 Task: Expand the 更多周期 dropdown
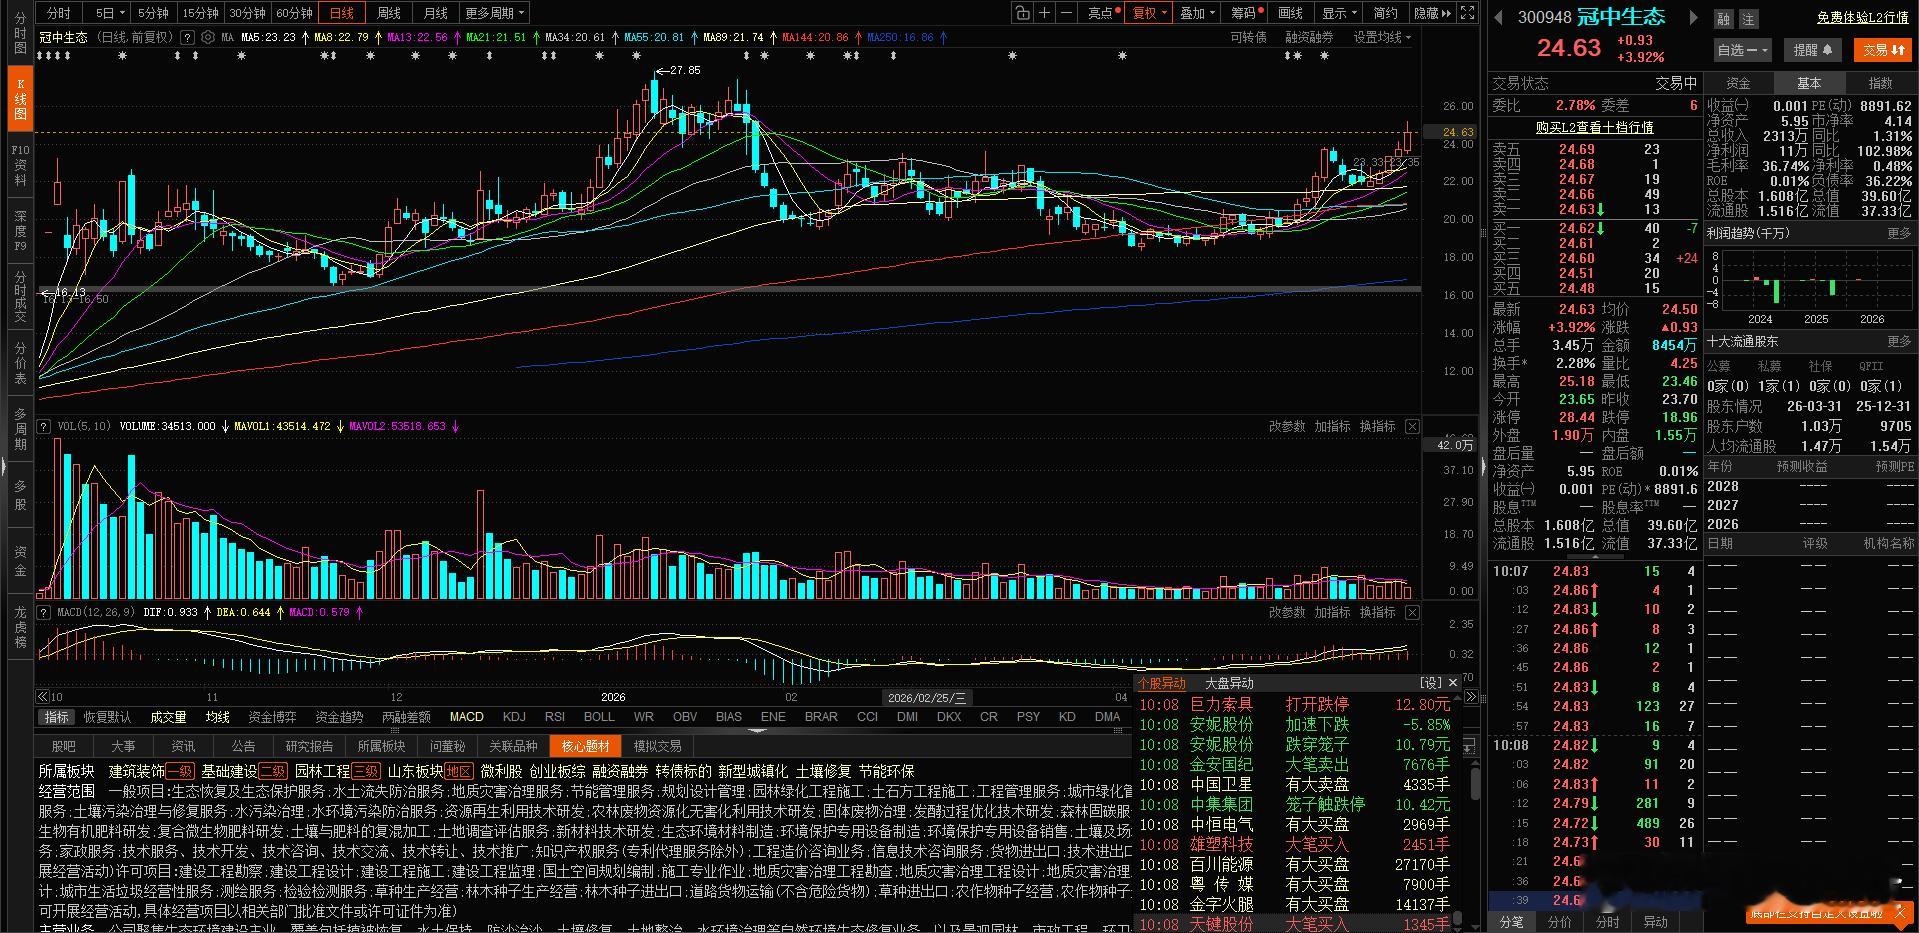pos(494,13)
